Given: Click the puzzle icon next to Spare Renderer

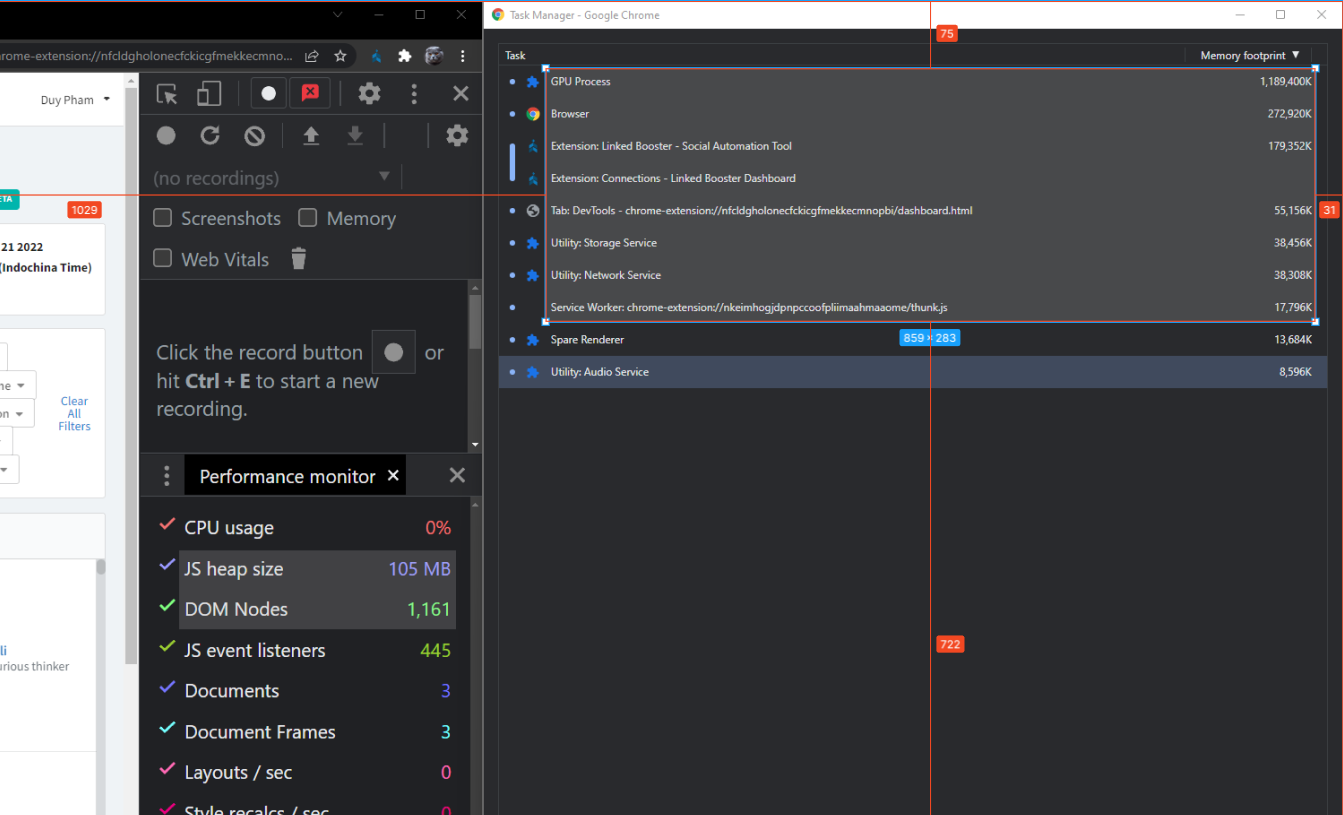Looking at the screenshot, I should (533, 340).
